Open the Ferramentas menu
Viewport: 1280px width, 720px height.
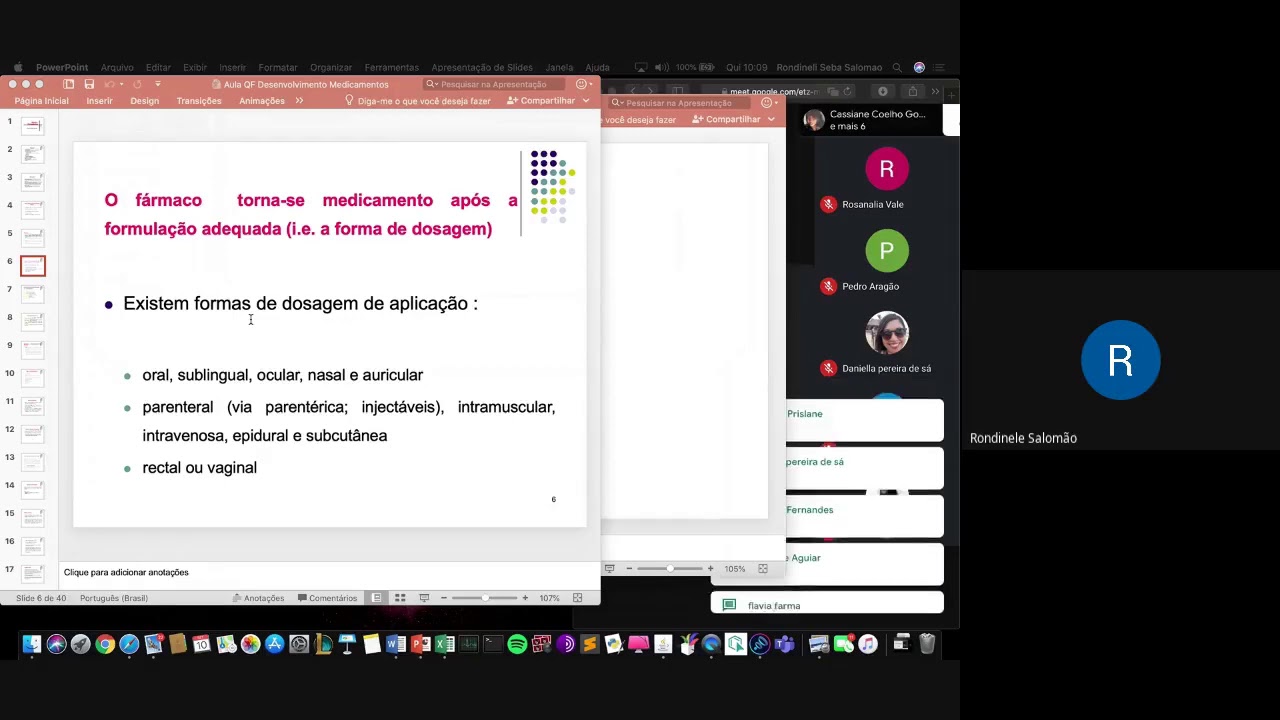[x=392, y=67]
